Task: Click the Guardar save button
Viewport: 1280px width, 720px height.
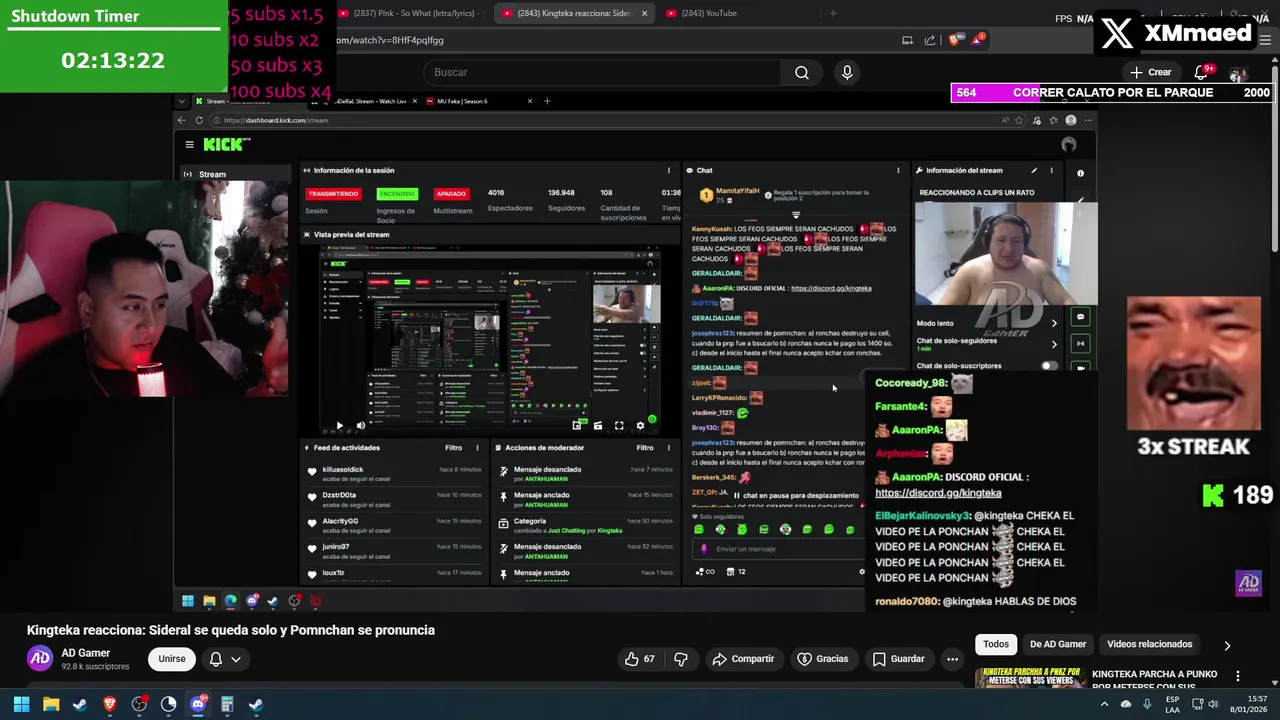Action: click(898, 659)
